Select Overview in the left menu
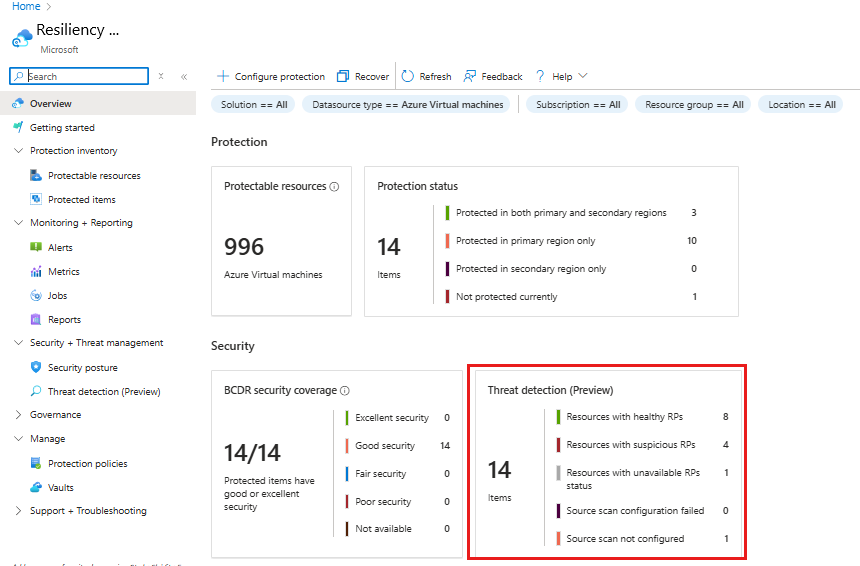The width and height of the screenshot is (860, 566). pyautogui.click(x=50, y=104)
